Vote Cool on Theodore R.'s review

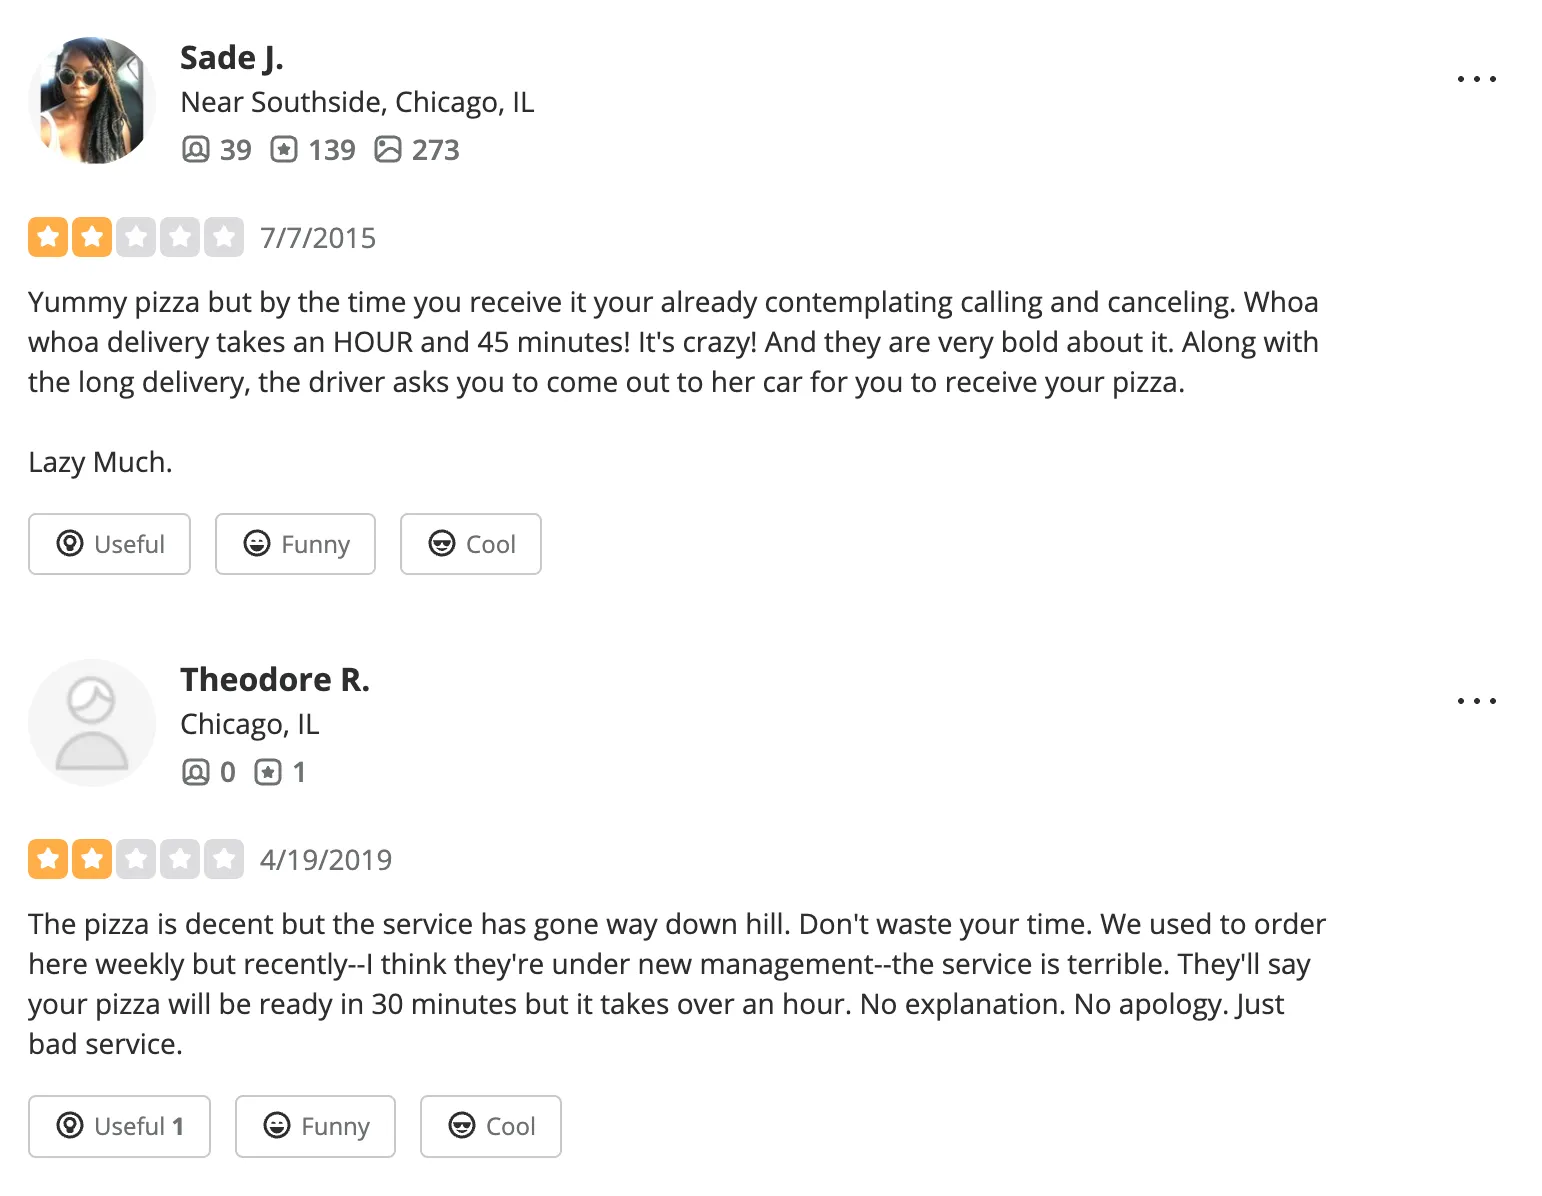[490, 1126]
